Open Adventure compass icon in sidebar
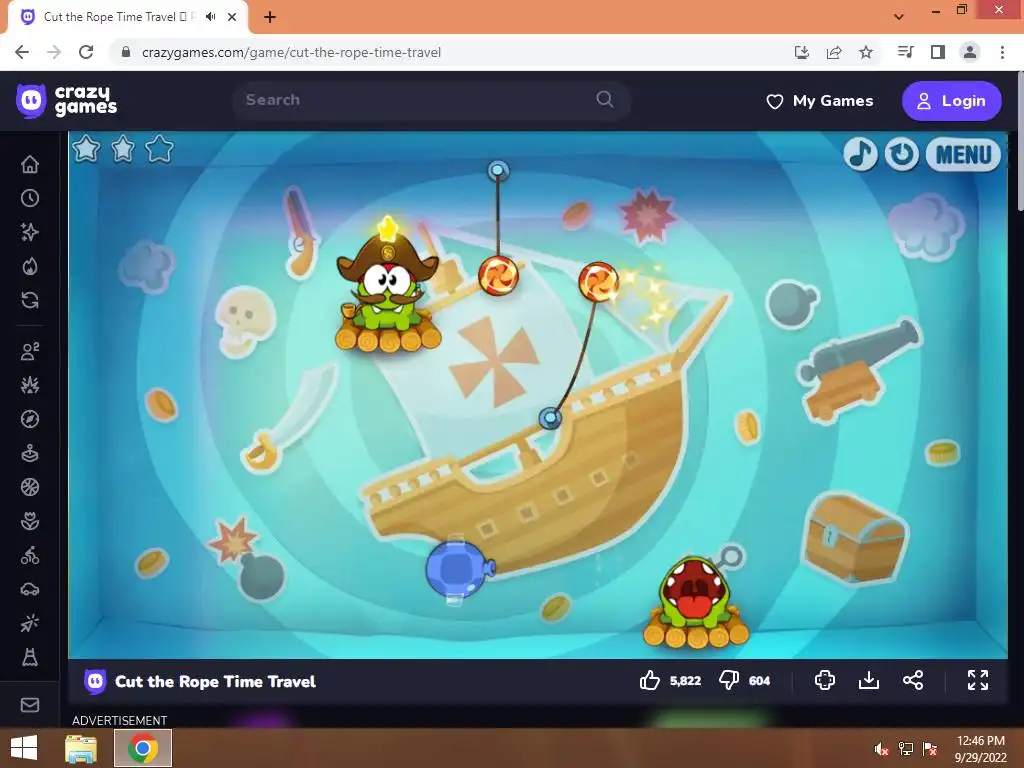The height and width of the screenshot is (768, 1024). 30,419
